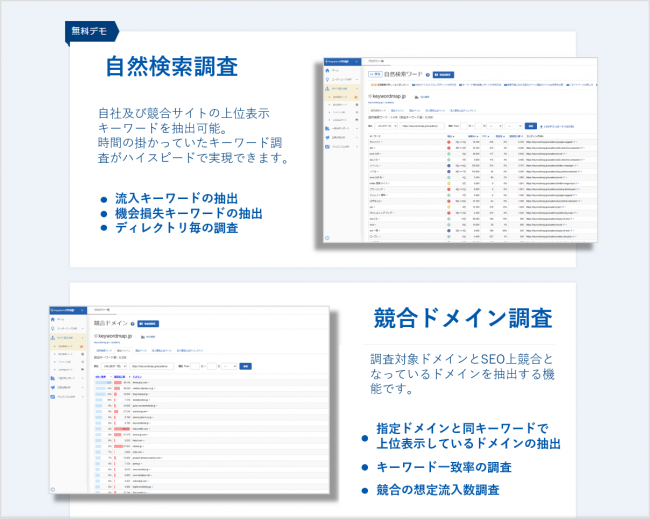
Task: Click the 競合ドメイン調査 heading
Action: tap(463, 318)
